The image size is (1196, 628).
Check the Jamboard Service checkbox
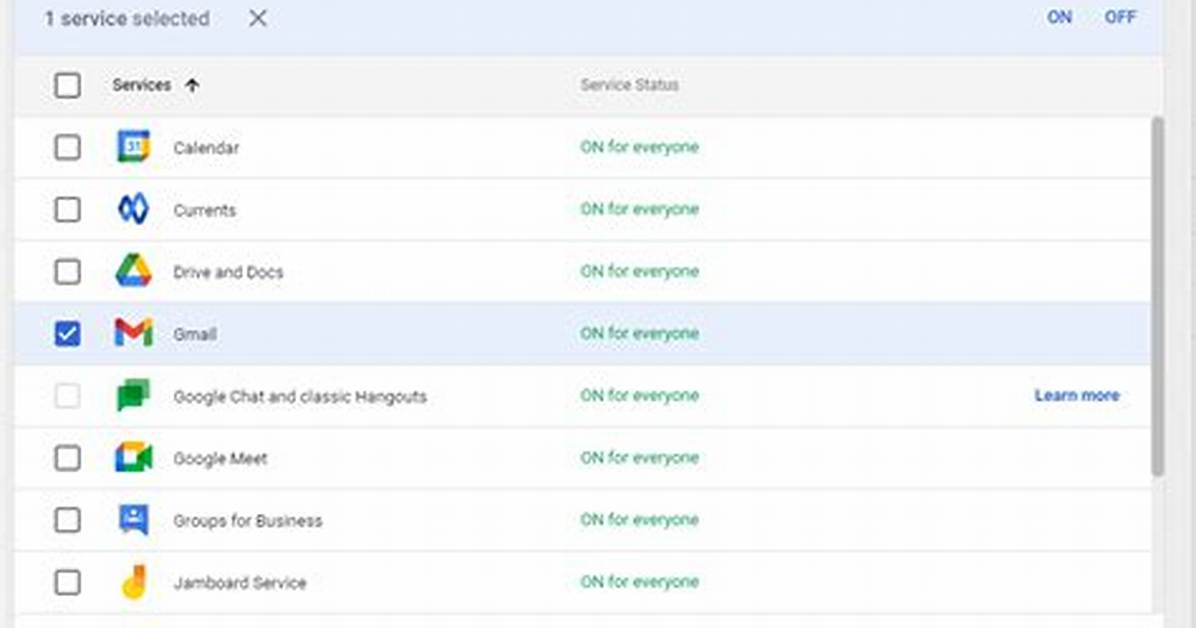point(67,582)
